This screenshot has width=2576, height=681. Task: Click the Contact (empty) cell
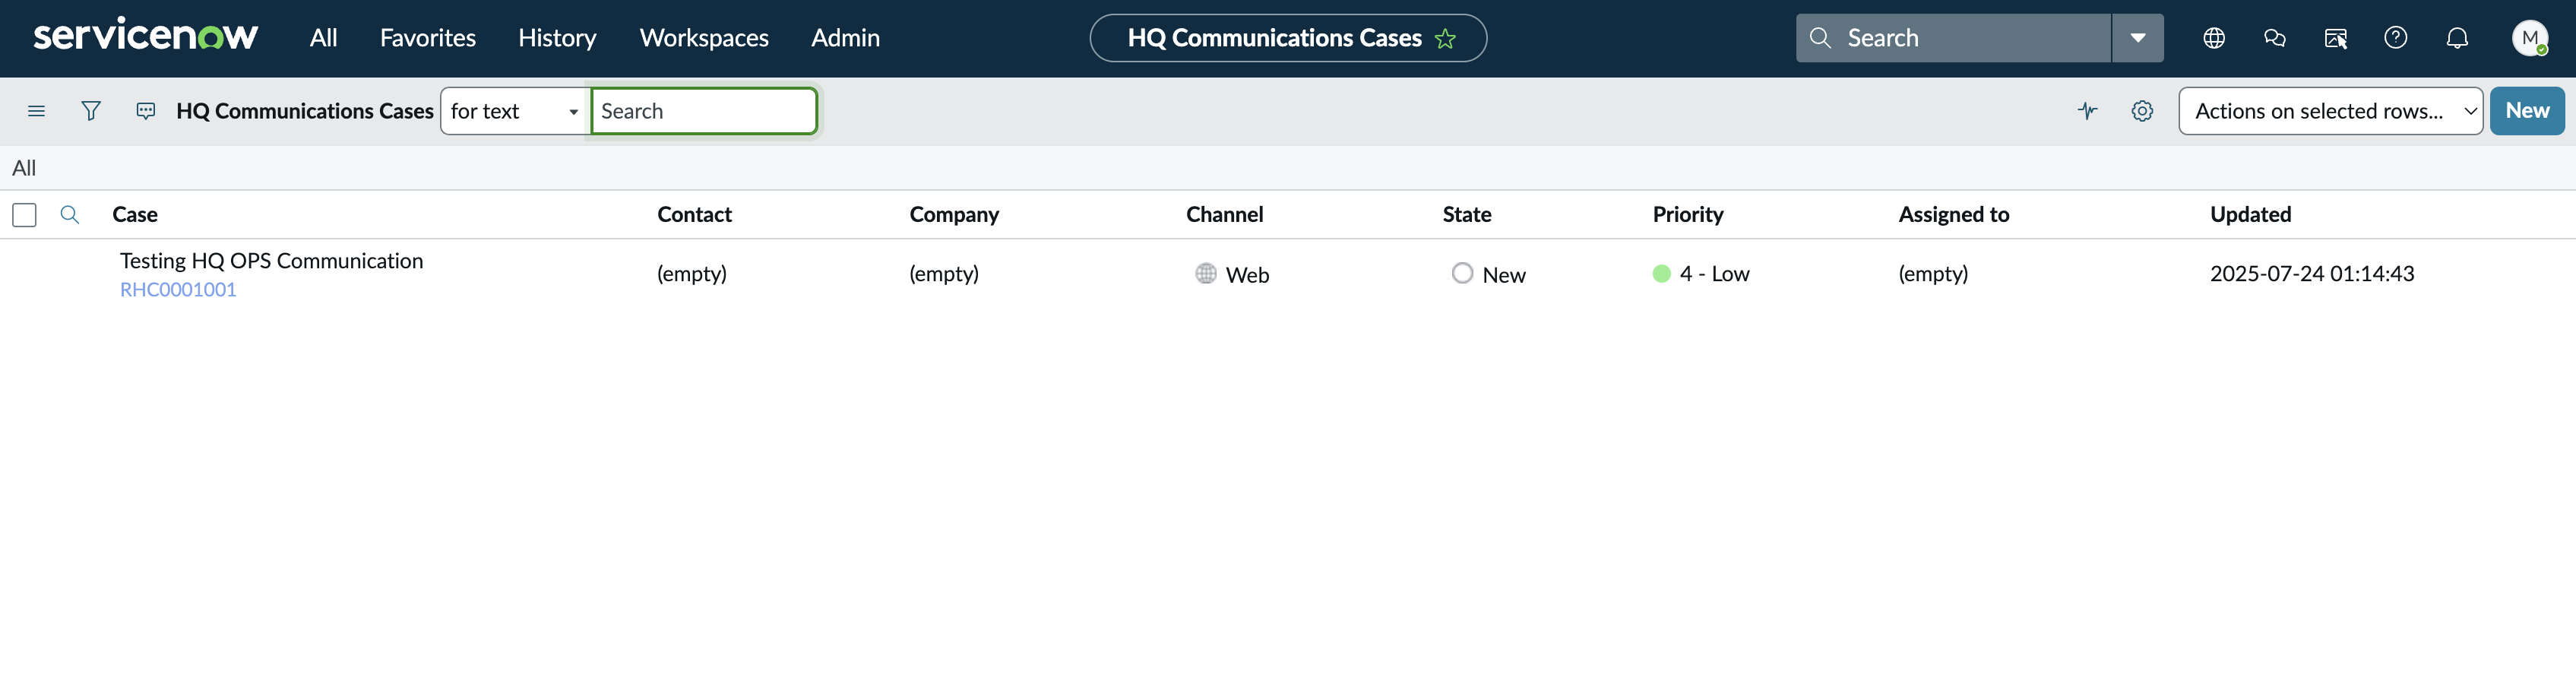(692, 273)
